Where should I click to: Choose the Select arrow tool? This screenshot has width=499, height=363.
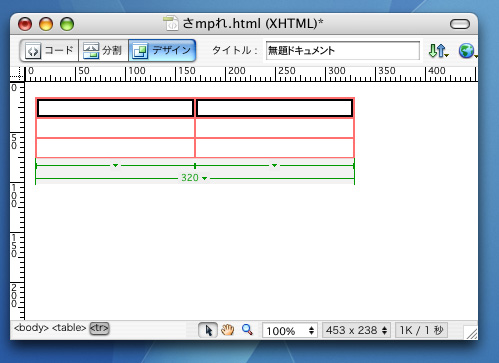point(208,330)
